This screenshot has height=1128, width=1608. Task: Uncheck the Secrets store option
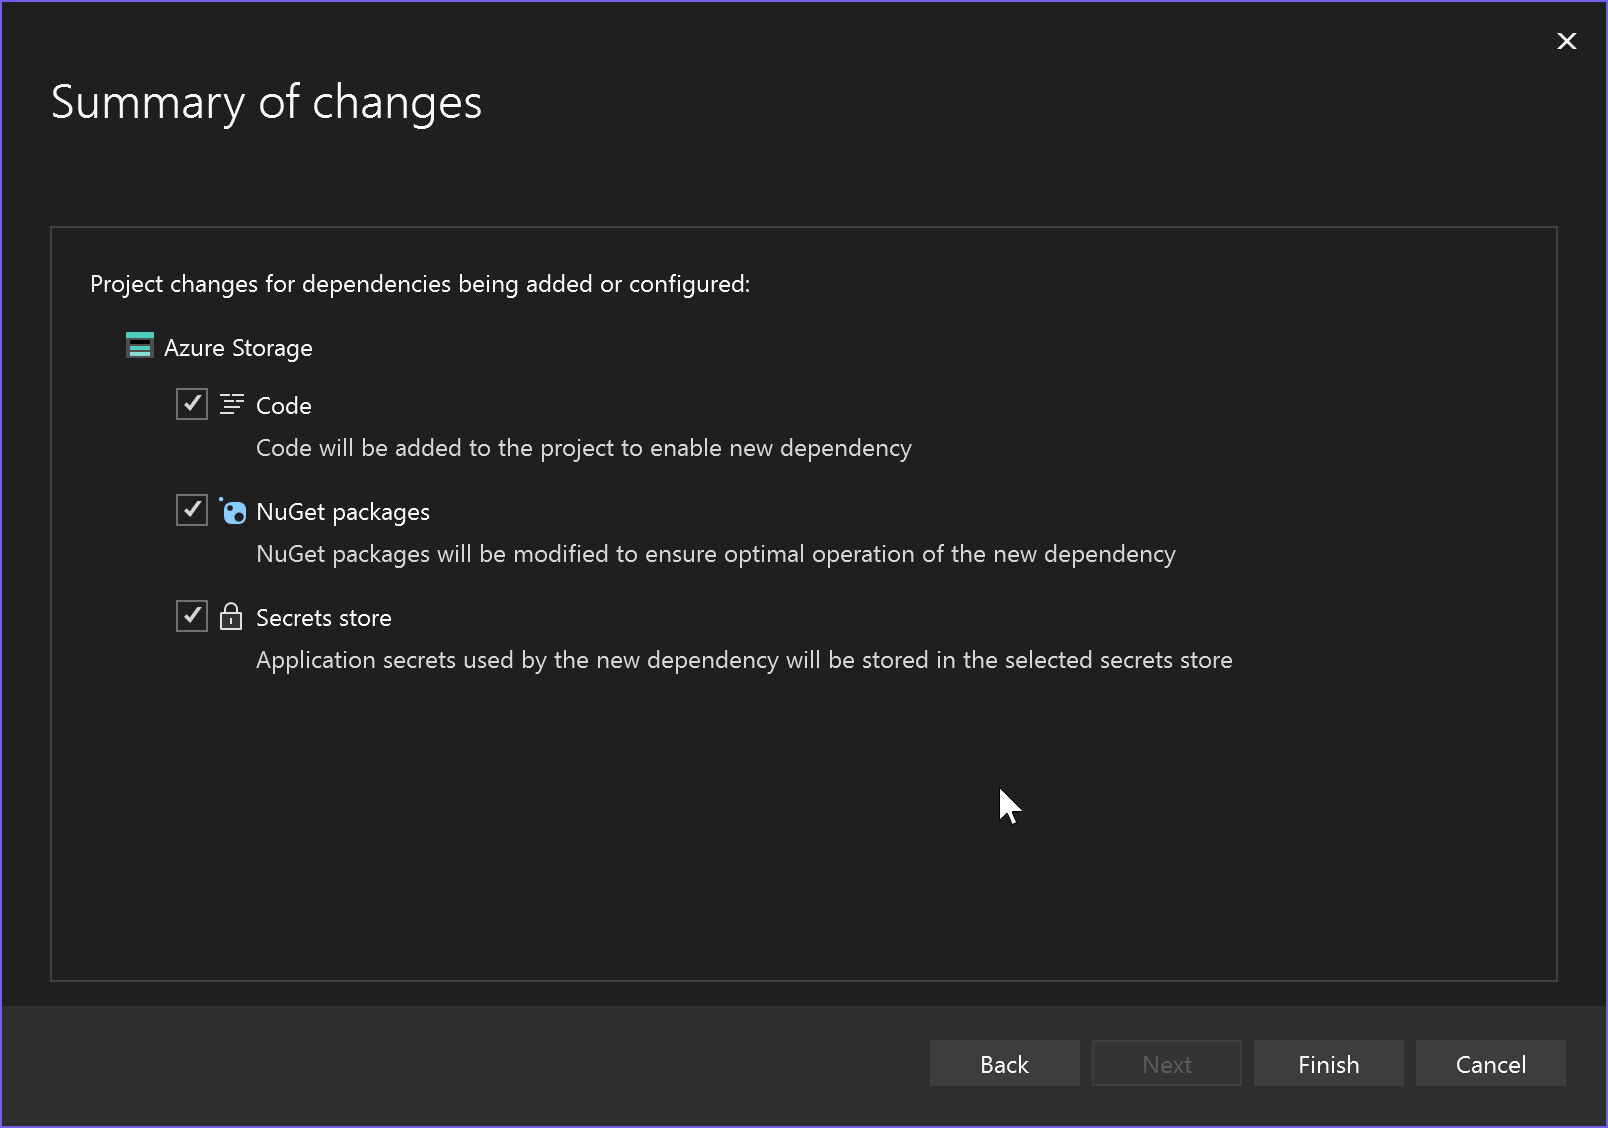tap(191, 616)
